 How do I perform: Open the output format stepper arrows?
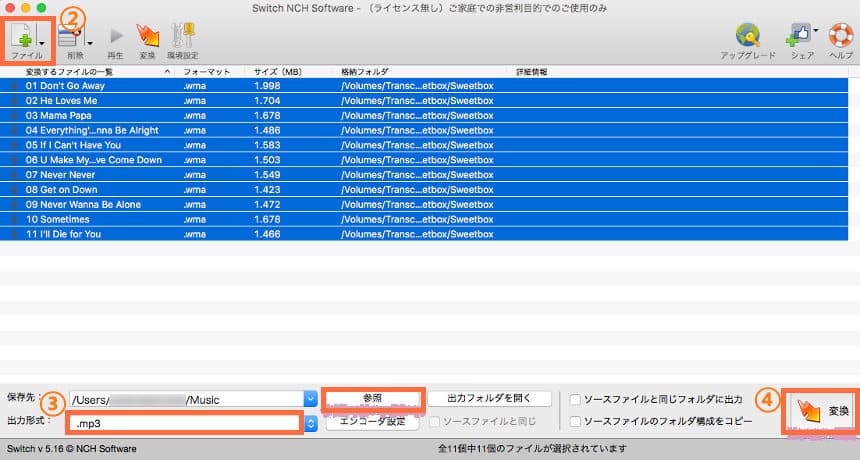click(310, 423)
